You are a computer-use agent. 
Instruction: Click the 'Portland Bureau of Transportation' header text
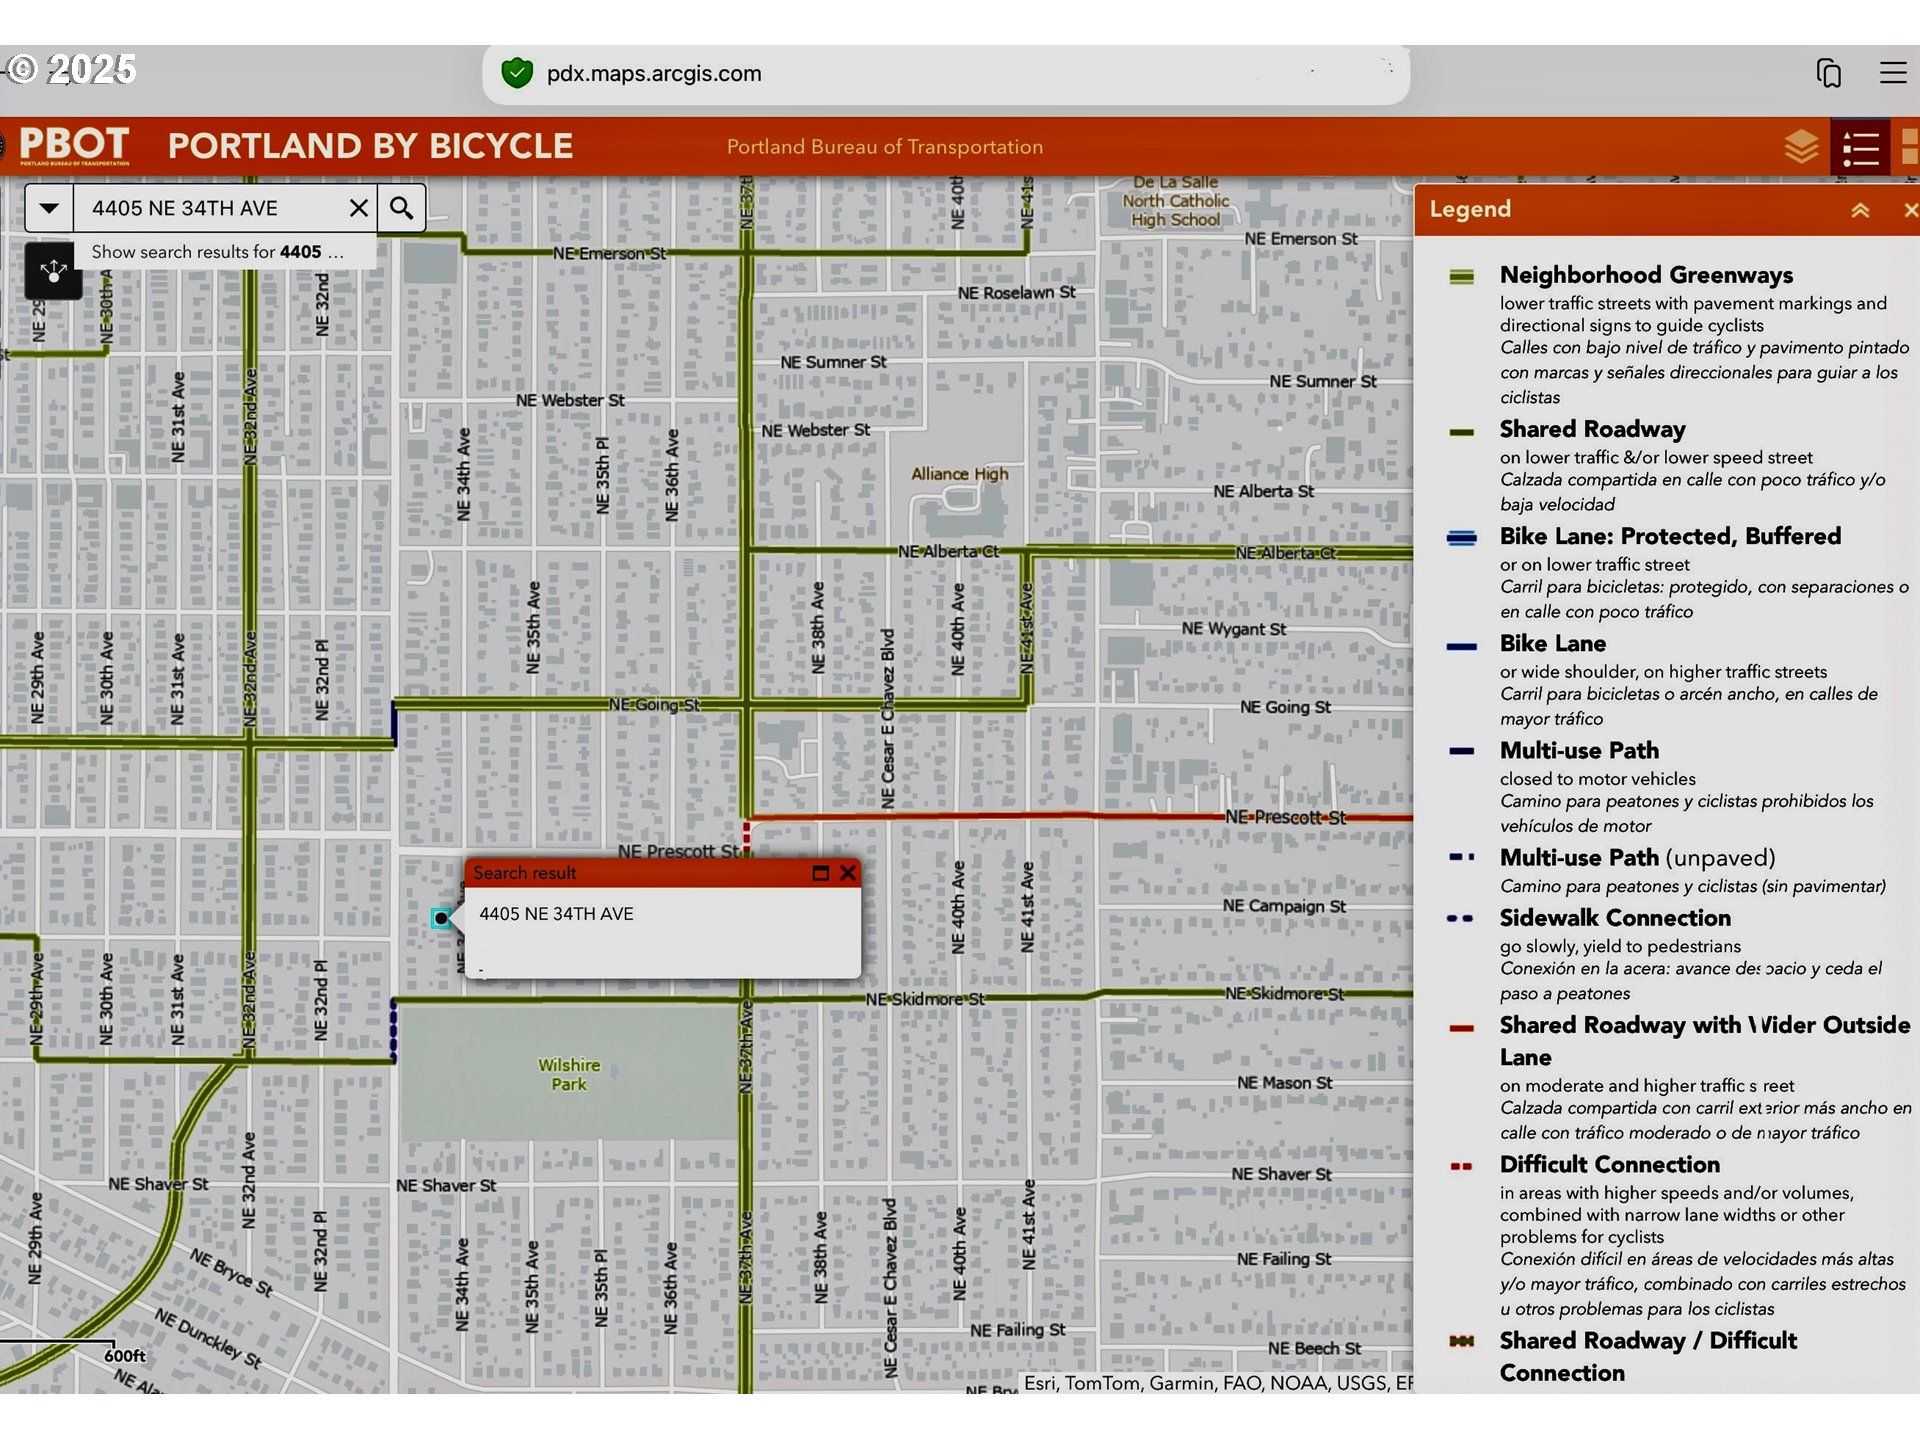click(x=884, y=147)
